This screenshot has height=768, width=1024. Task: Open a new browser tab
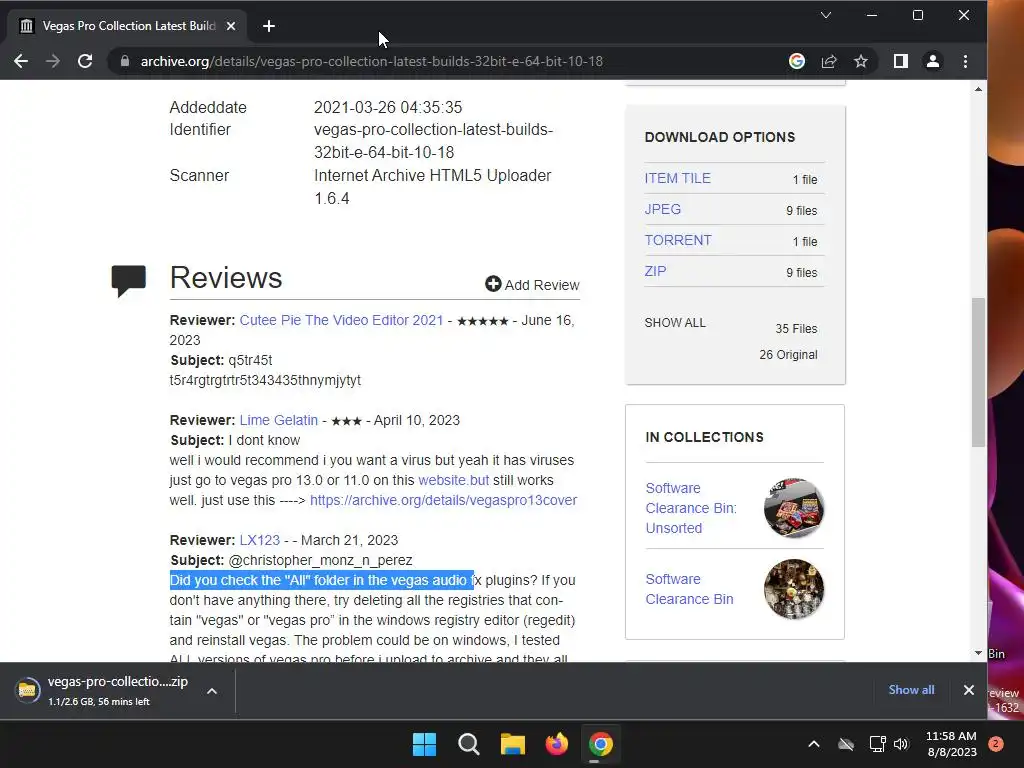click(x=268, y=26)
